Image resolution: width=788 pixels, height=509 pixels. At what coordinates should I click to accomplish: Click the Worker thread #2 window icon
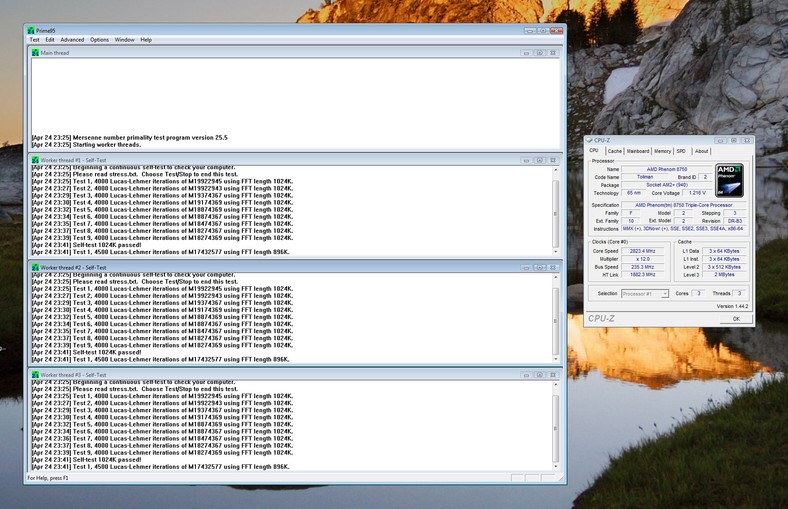pos(36,268)
